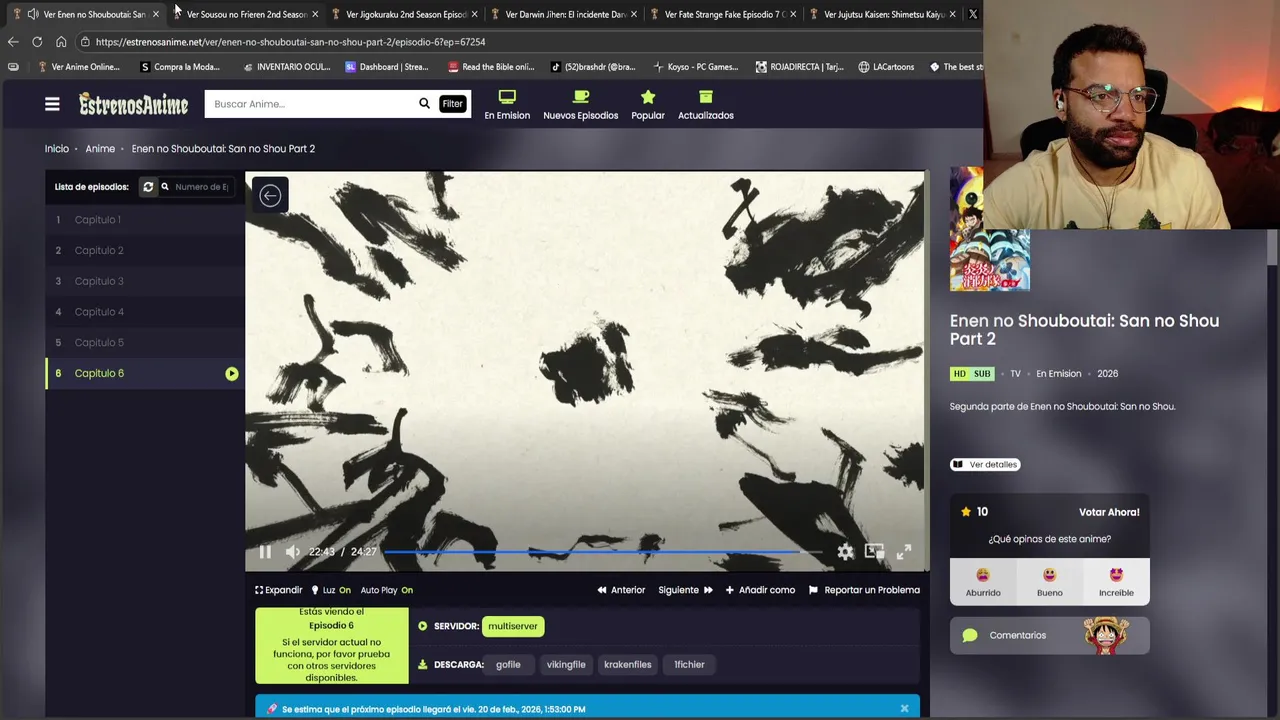
Task: Enable picture-in-picture mode
Action: [x=875, y=552]
